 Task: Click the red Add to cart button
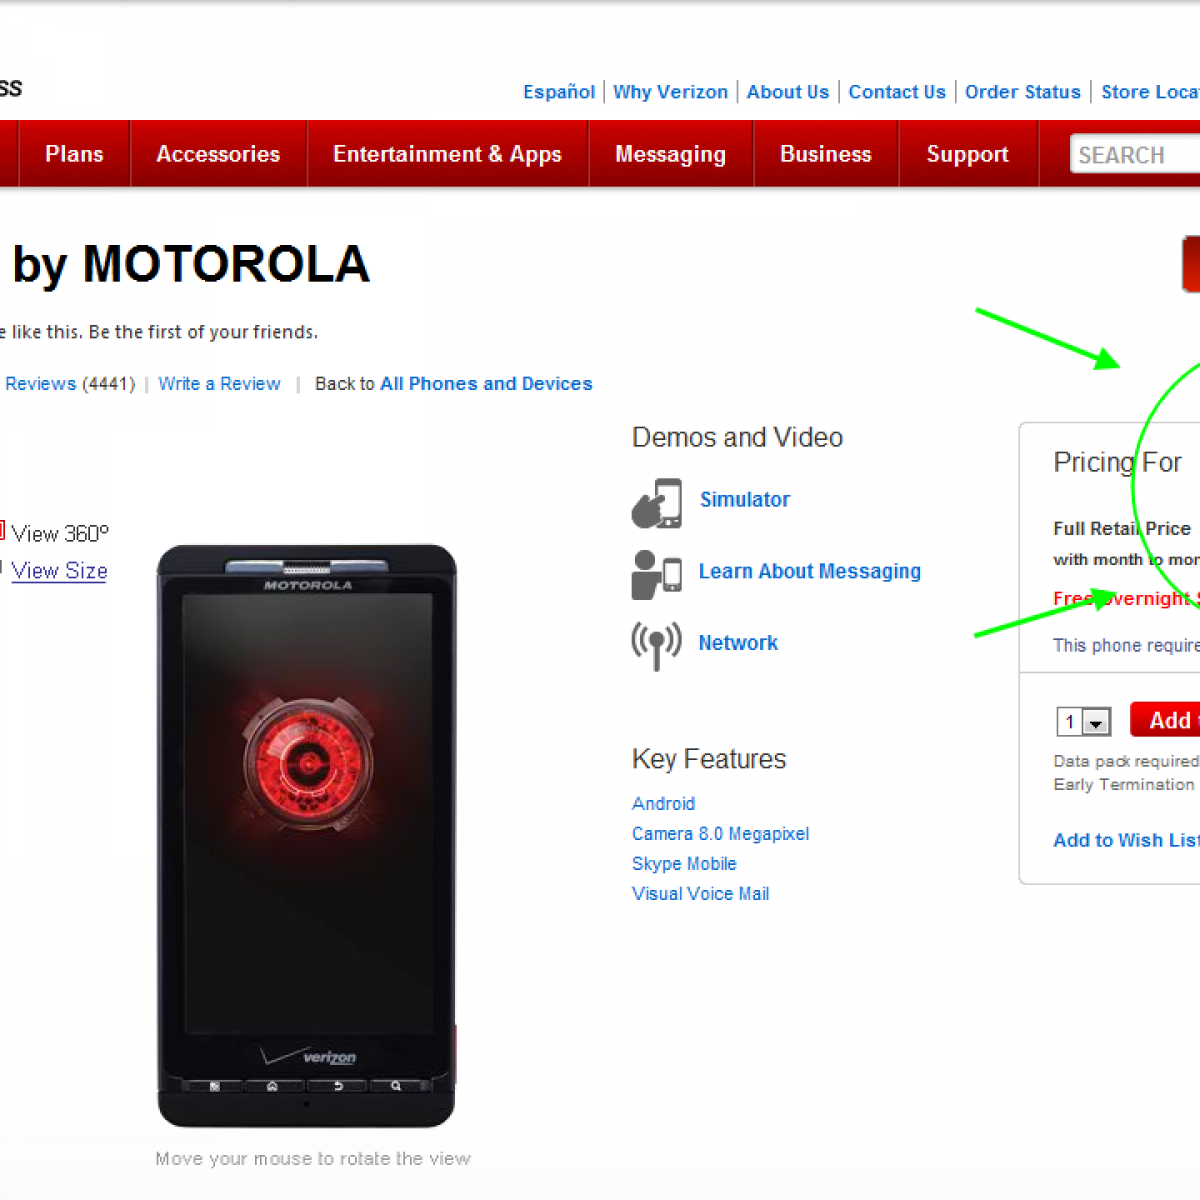tap(1165, 720)
